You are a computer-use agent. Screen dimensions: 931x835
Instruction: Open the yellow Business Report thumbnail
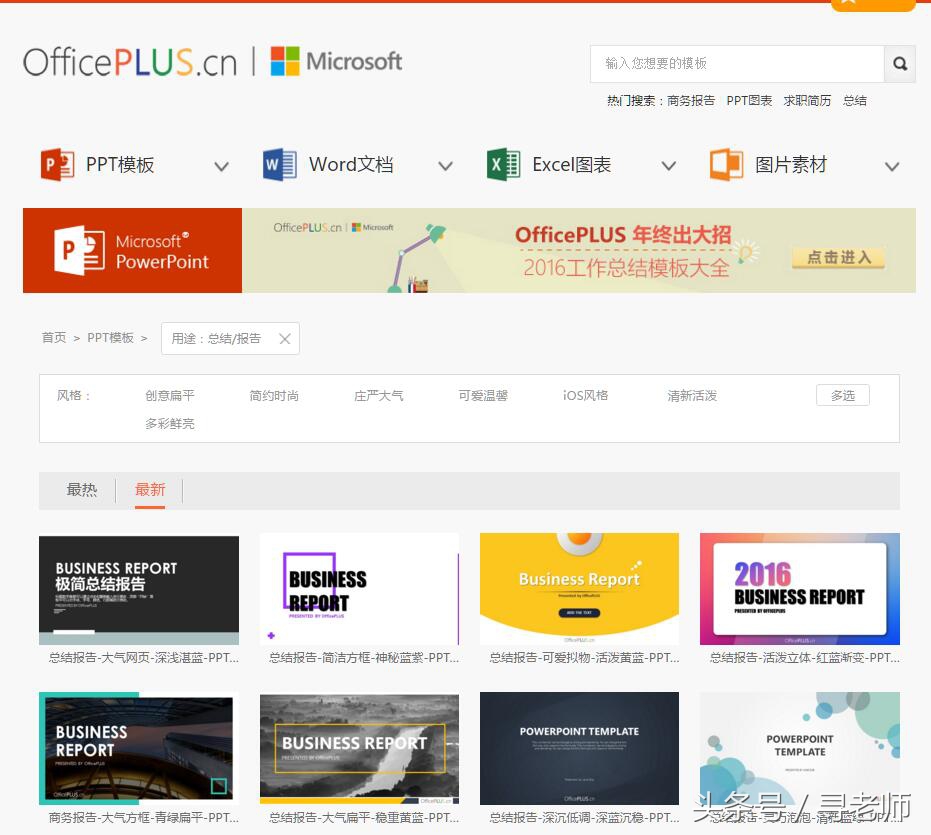[x=580, y=589]
